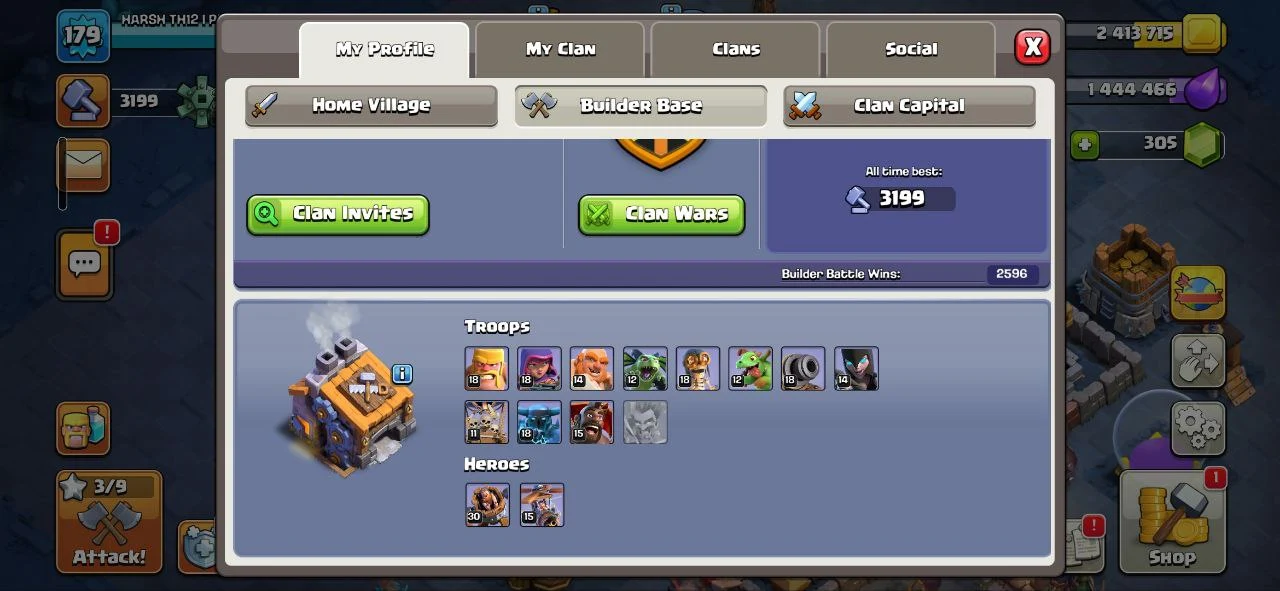Select the Home Village profile view
This screenshot has height=591, width=1280.
click(371, 106)
